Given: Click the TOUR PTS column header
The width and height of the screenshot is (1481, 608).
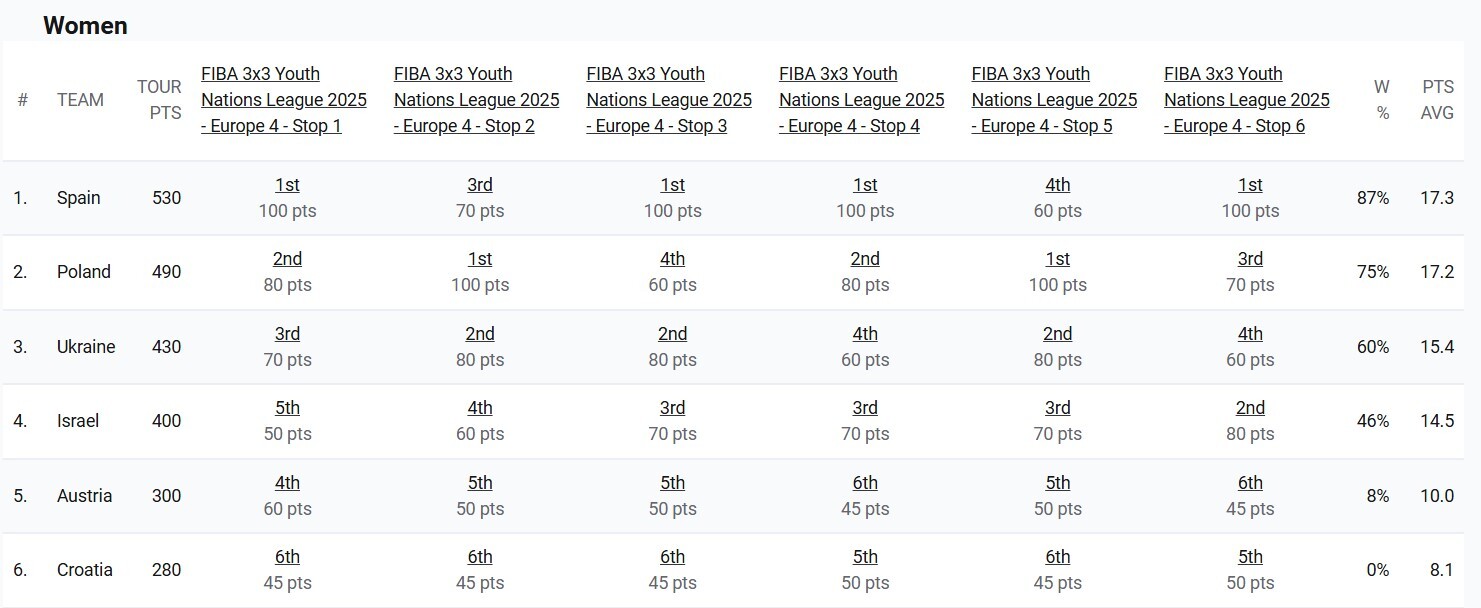Looking at the screenshot, I should [160, 100].
